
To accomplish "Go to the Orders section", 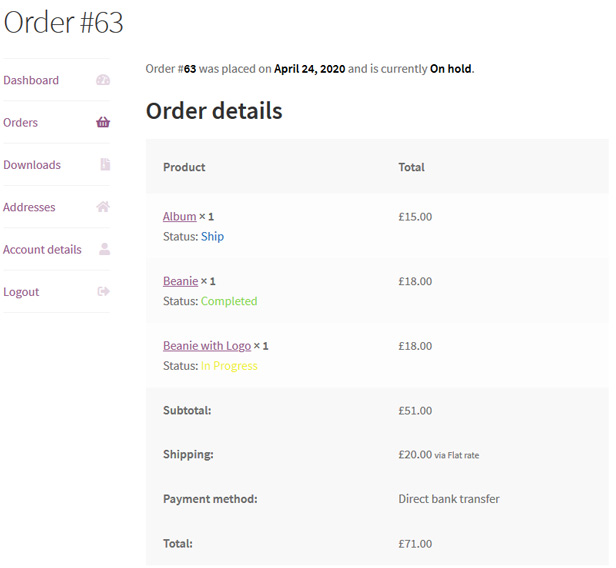I will (20, 123).
